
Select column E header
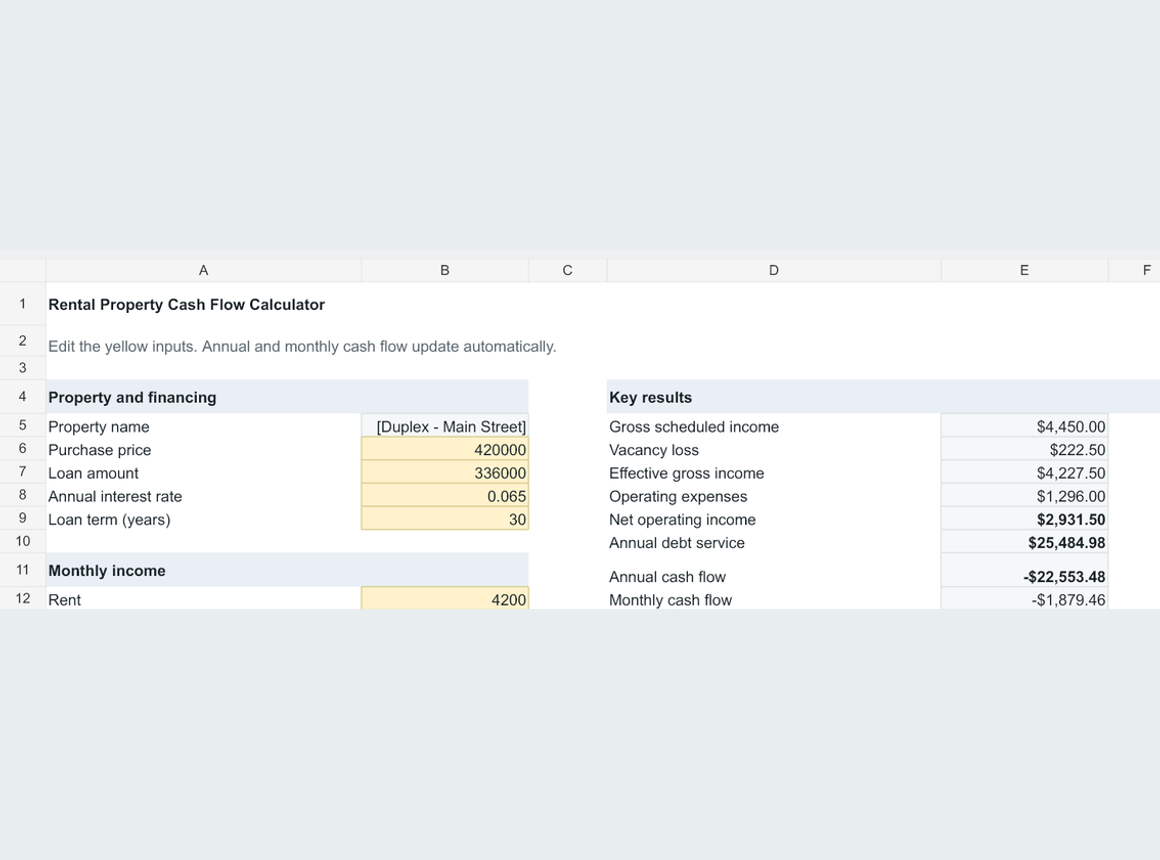point(1025,270)
